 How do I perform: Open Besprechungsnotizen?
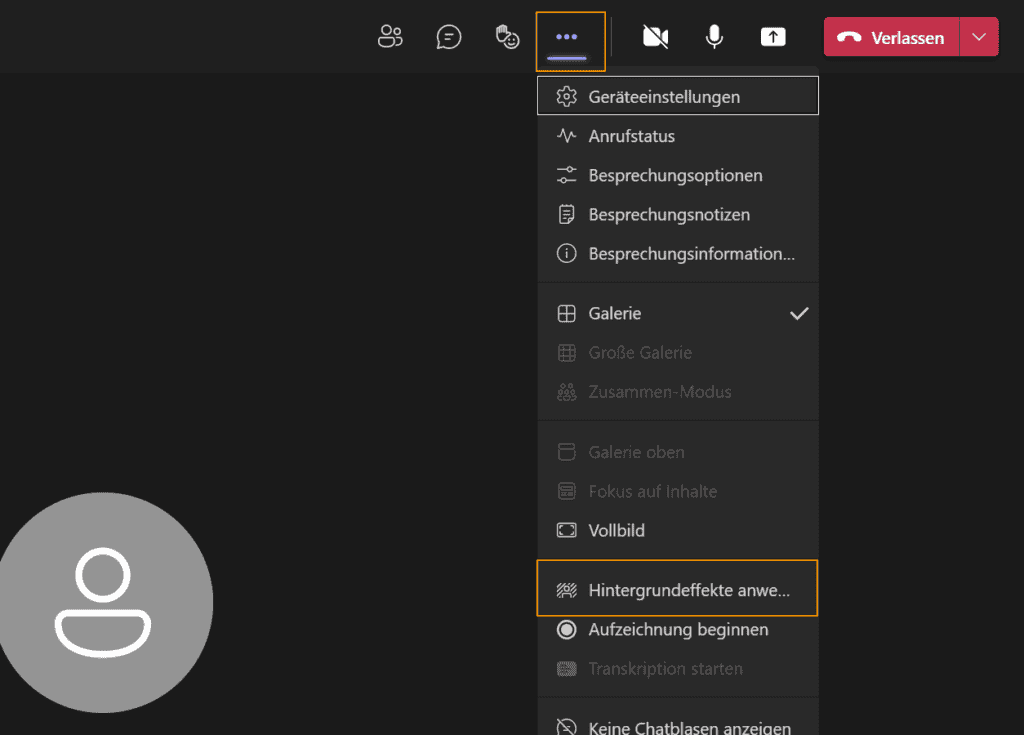coord(678,214)
